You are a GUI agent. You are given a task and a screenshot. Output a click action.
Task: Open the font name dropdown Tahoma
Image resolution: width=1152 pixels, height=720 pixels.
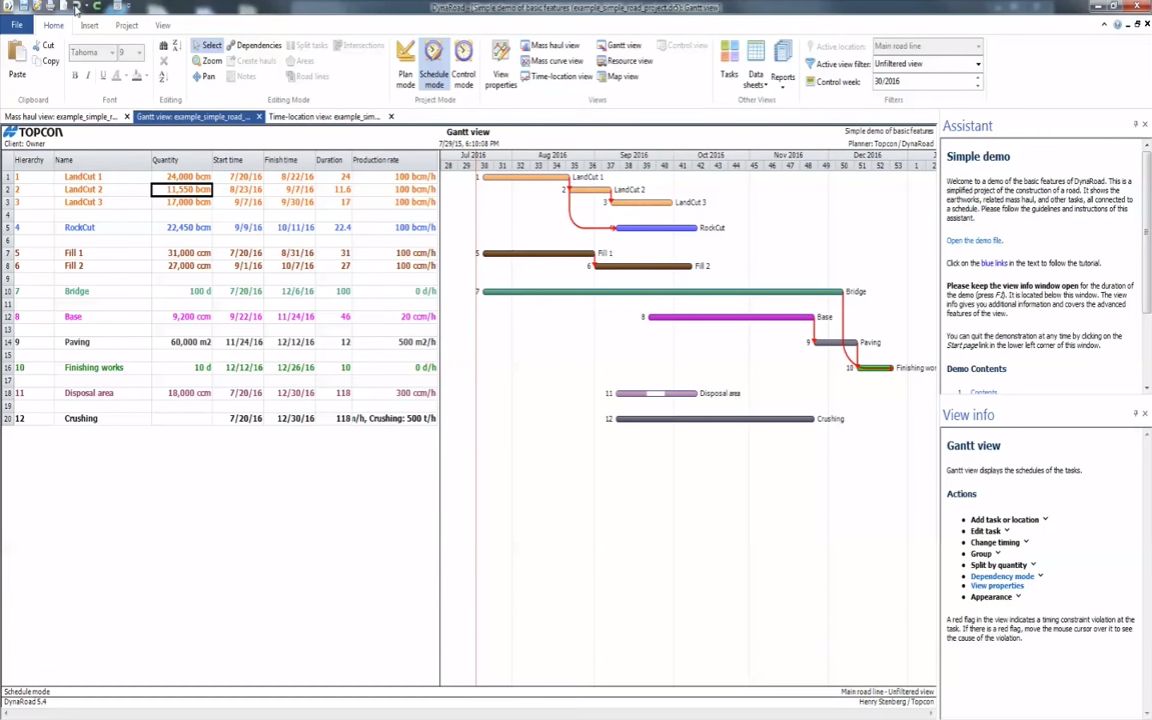click(112, 53)
